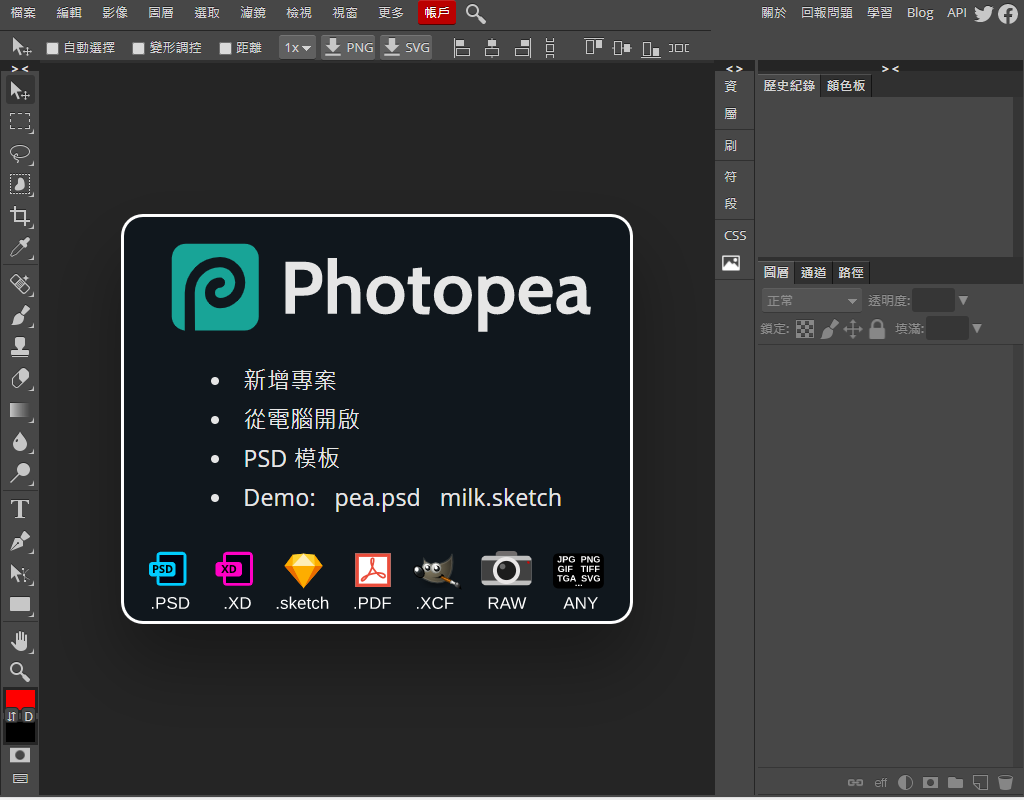Toggle Quick Mask mode icon

pyautogui.click(x=20, y=755)
